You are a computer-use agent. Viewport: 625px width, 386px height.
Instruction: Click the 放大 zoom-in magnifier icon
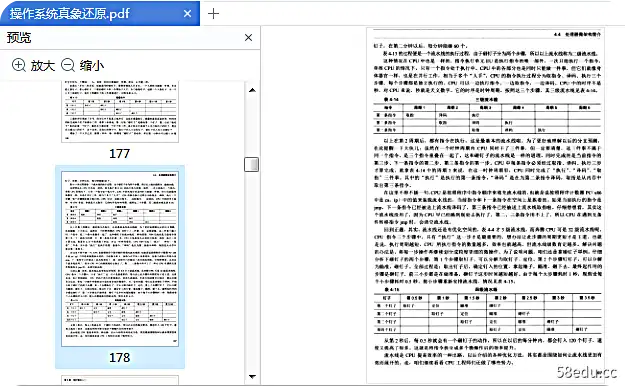tap(19, 65)
